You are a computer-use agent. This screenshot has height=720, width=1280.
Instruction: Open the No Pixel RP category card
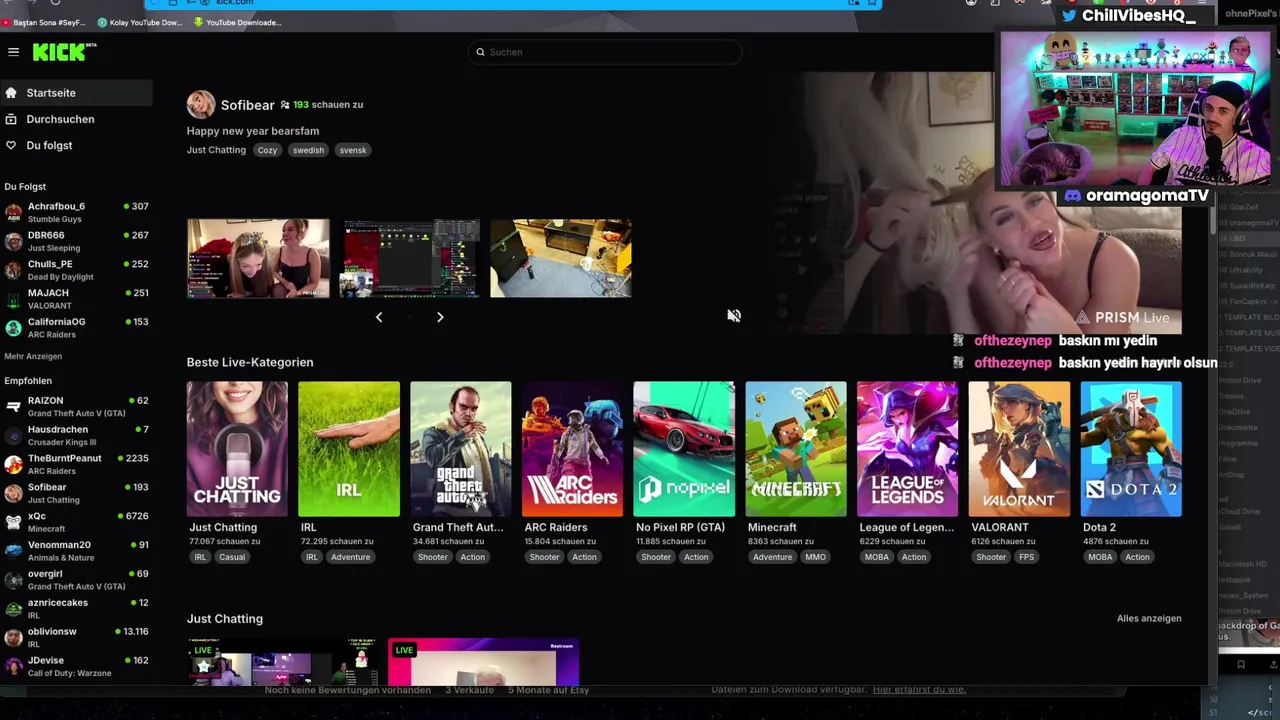(684, 449)
